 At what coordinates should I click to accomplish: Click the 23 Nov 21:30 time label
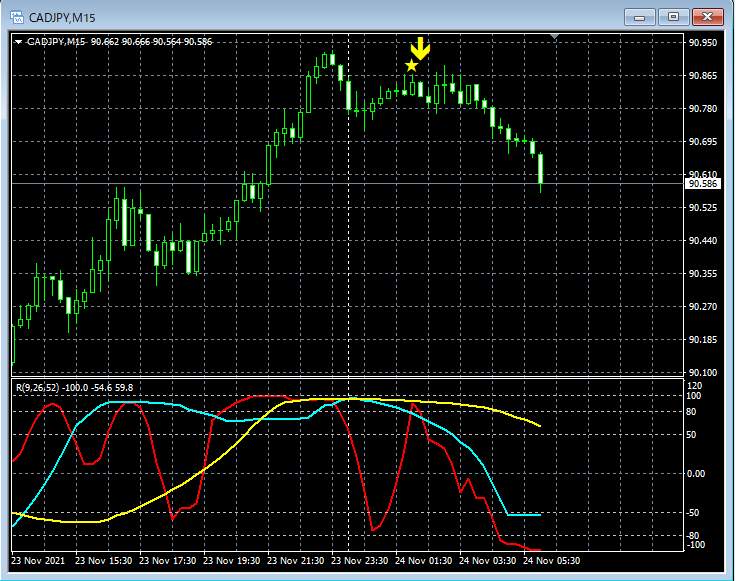click(296, 561)
